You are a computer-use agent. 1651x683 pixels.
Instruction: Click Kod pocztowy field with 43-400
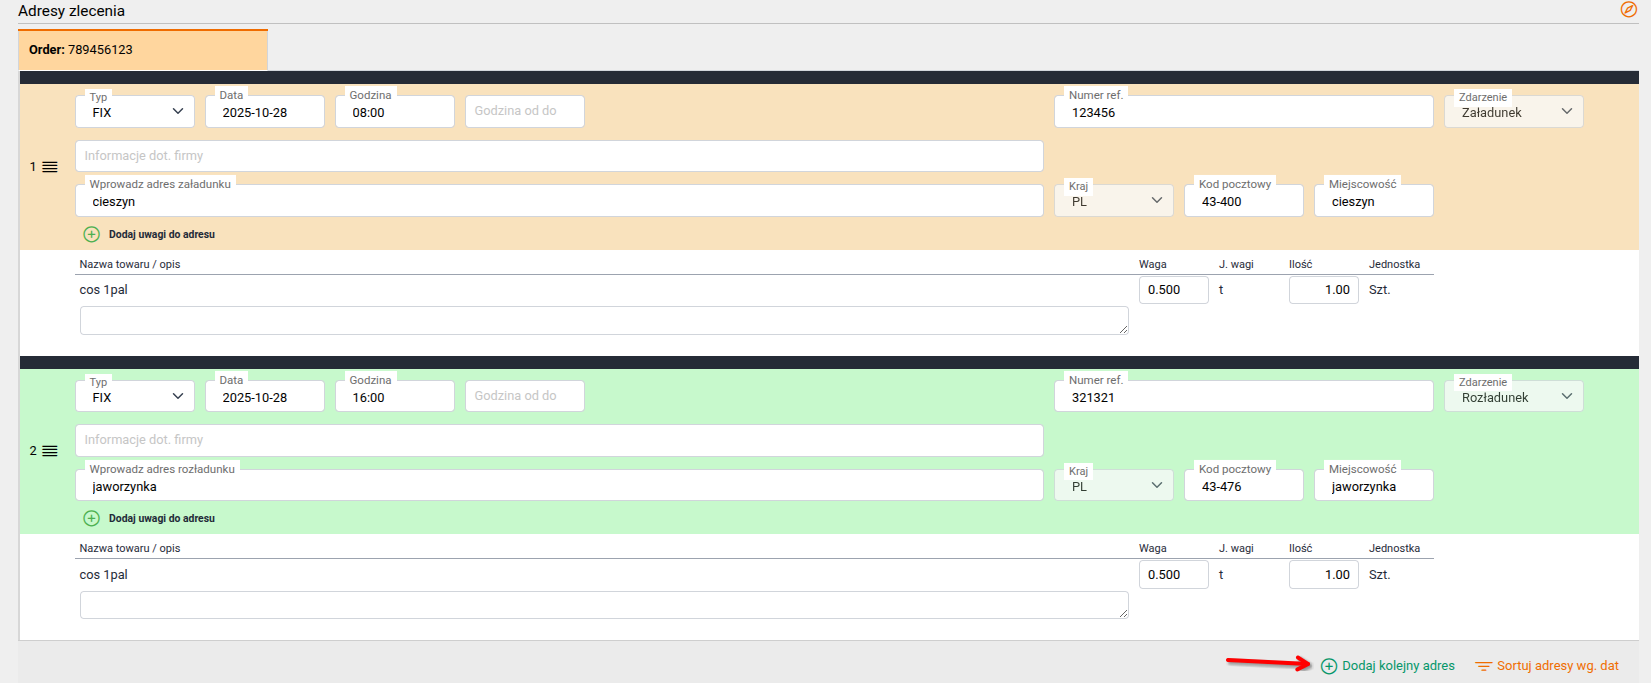tap(1243, 201)
